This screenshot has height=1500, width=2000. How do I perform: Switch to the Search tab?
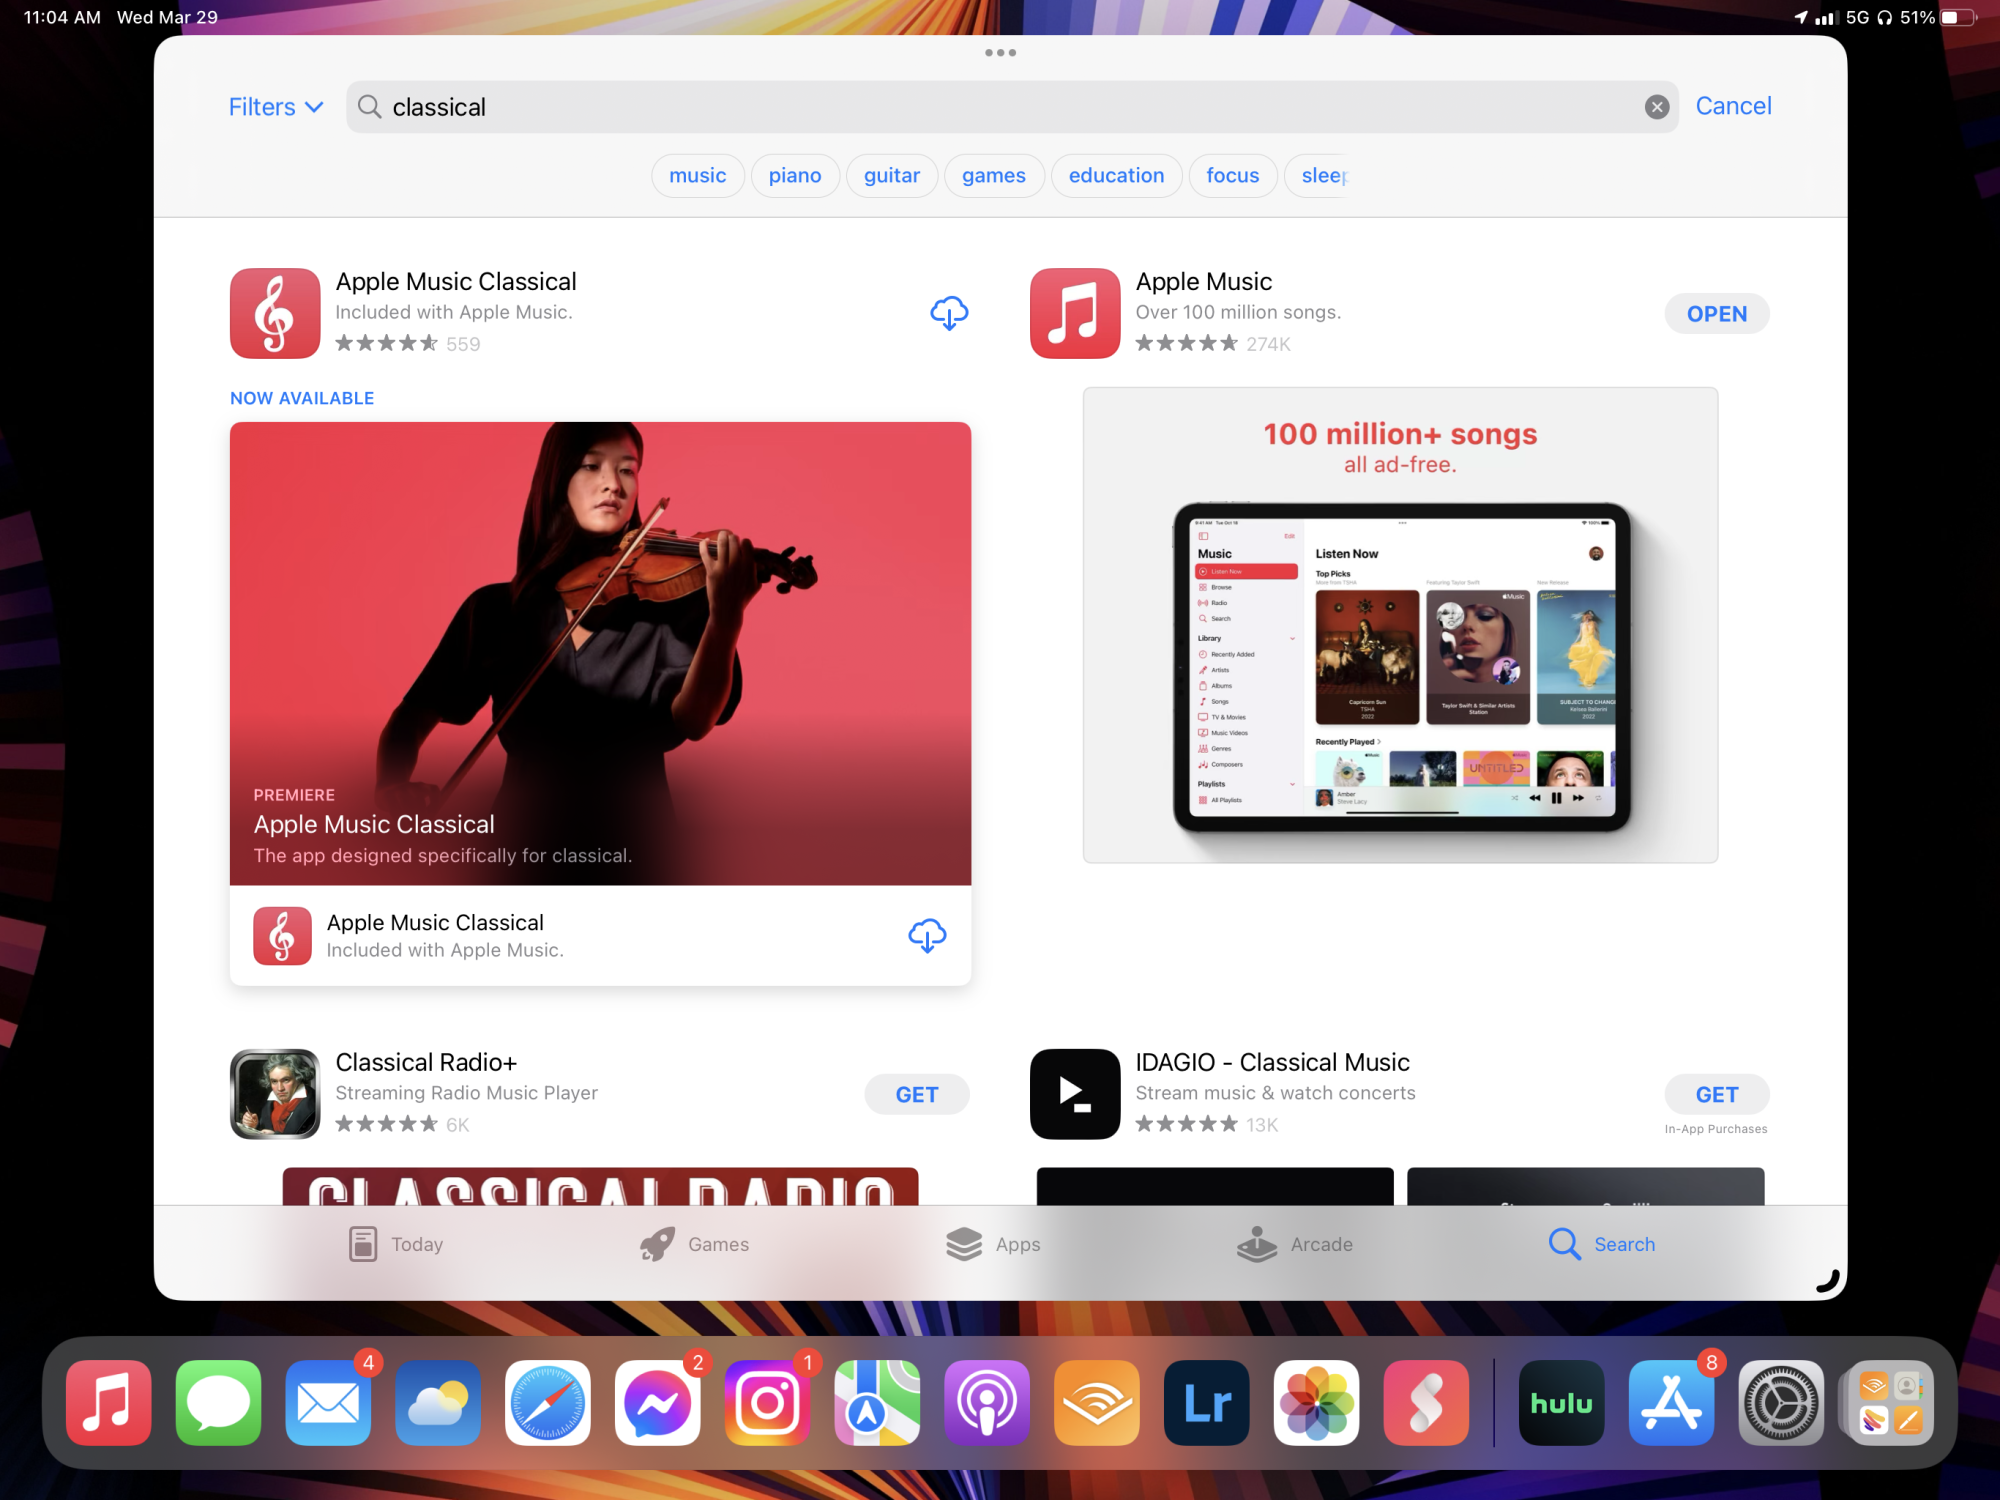1601,1244
